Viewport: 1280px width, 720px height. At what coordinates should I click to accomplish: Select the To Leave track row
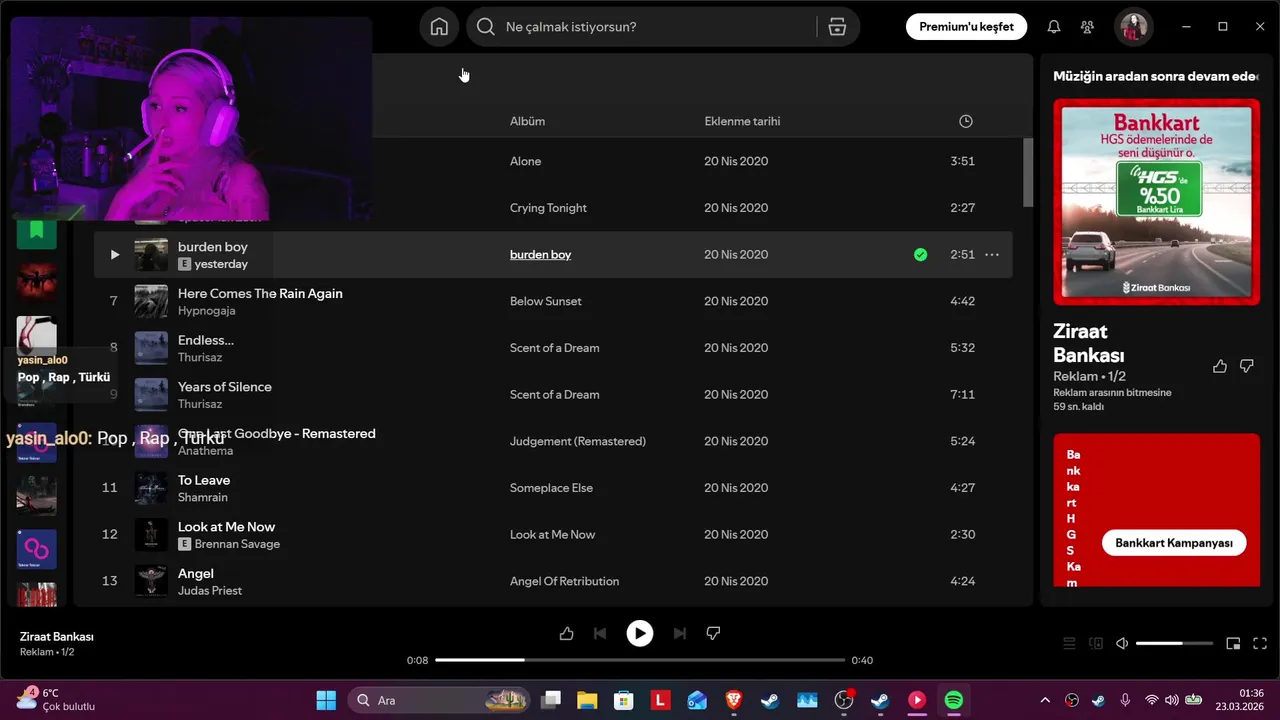coord(553,488)
